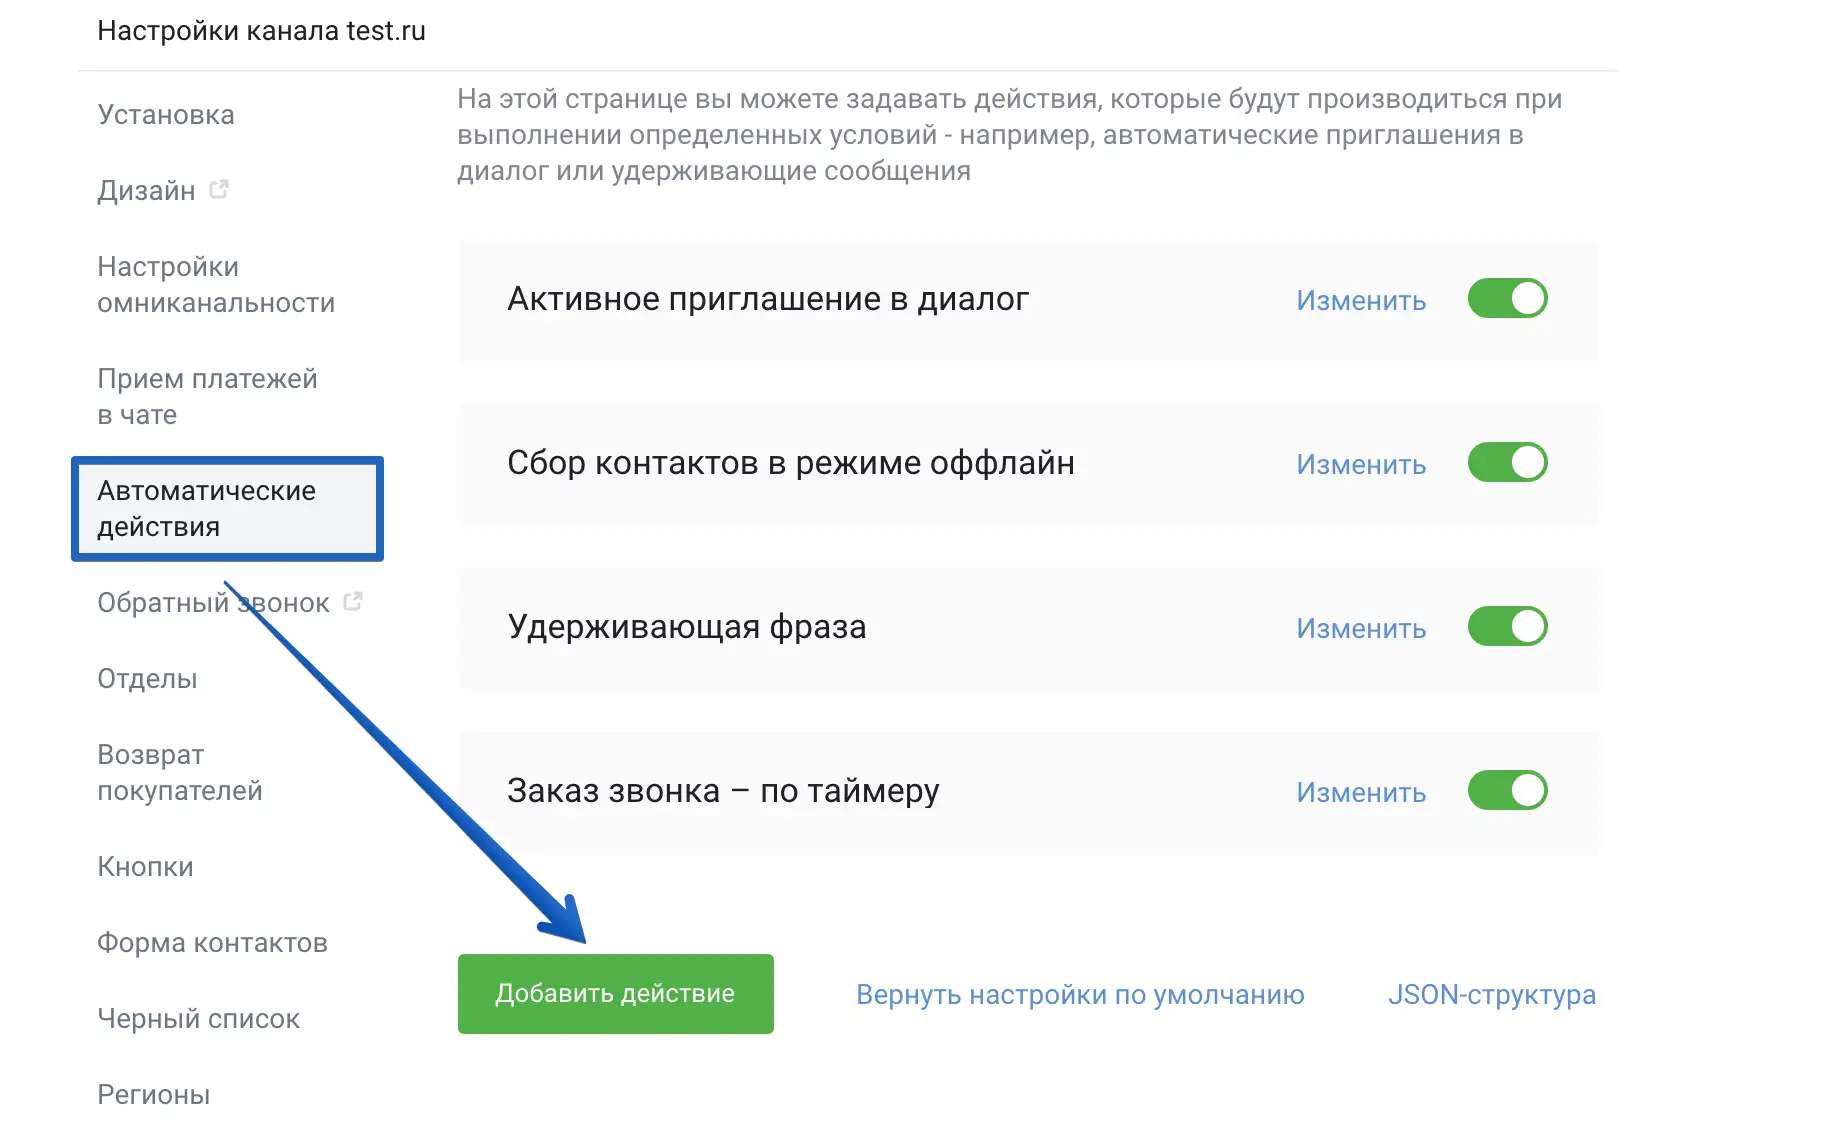Click external link icon next to Дизайн
The width and height of the screenshot is (1828, 1122).
pyautogui.click(x=219, y=189)
